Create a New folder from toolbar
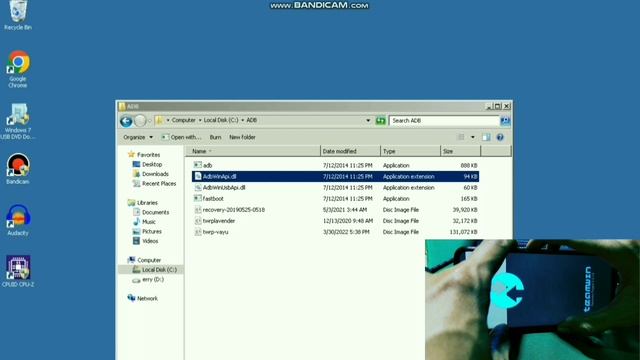 242,137
